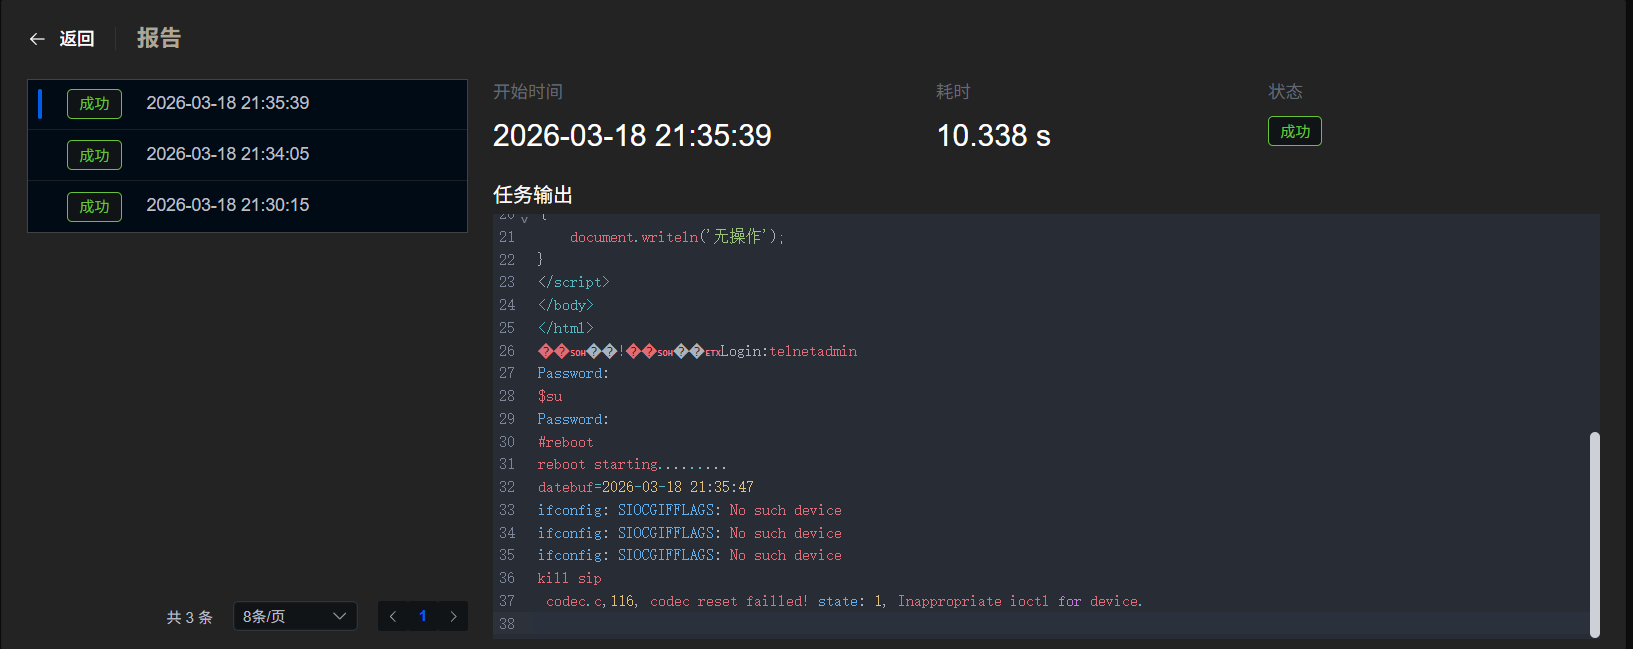Image resolution: width=1633 pixels, height=649 pixels.
Task: Click the back arrow icon
Action: coord(37,39)
